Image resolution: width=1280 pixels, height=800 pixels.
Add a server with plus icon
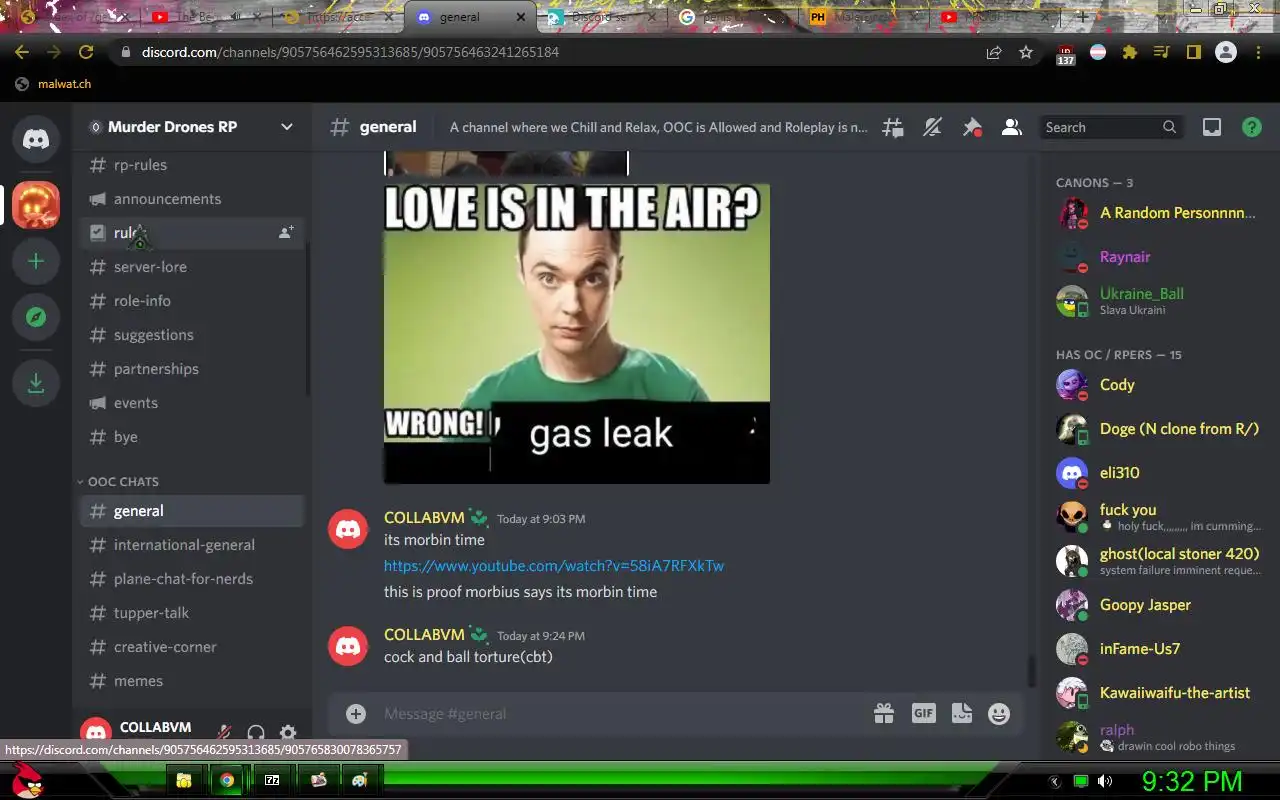36,261
